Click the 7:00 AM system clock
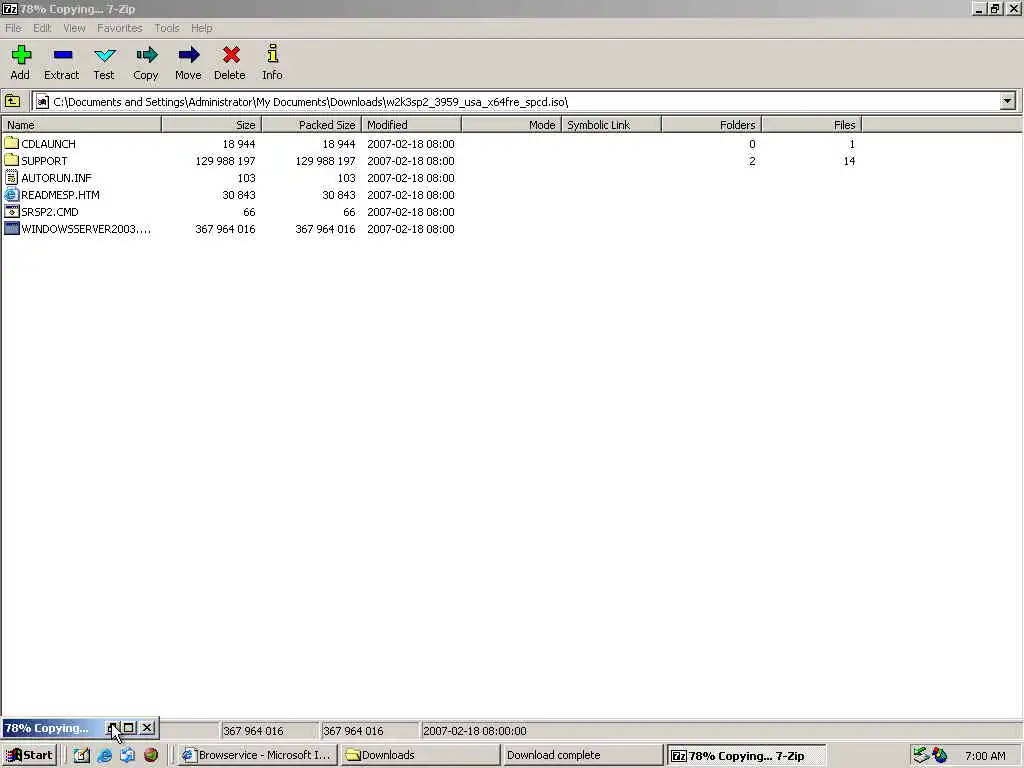The image size is (1024, 768). pyautogui.click(x=985, y=756)
